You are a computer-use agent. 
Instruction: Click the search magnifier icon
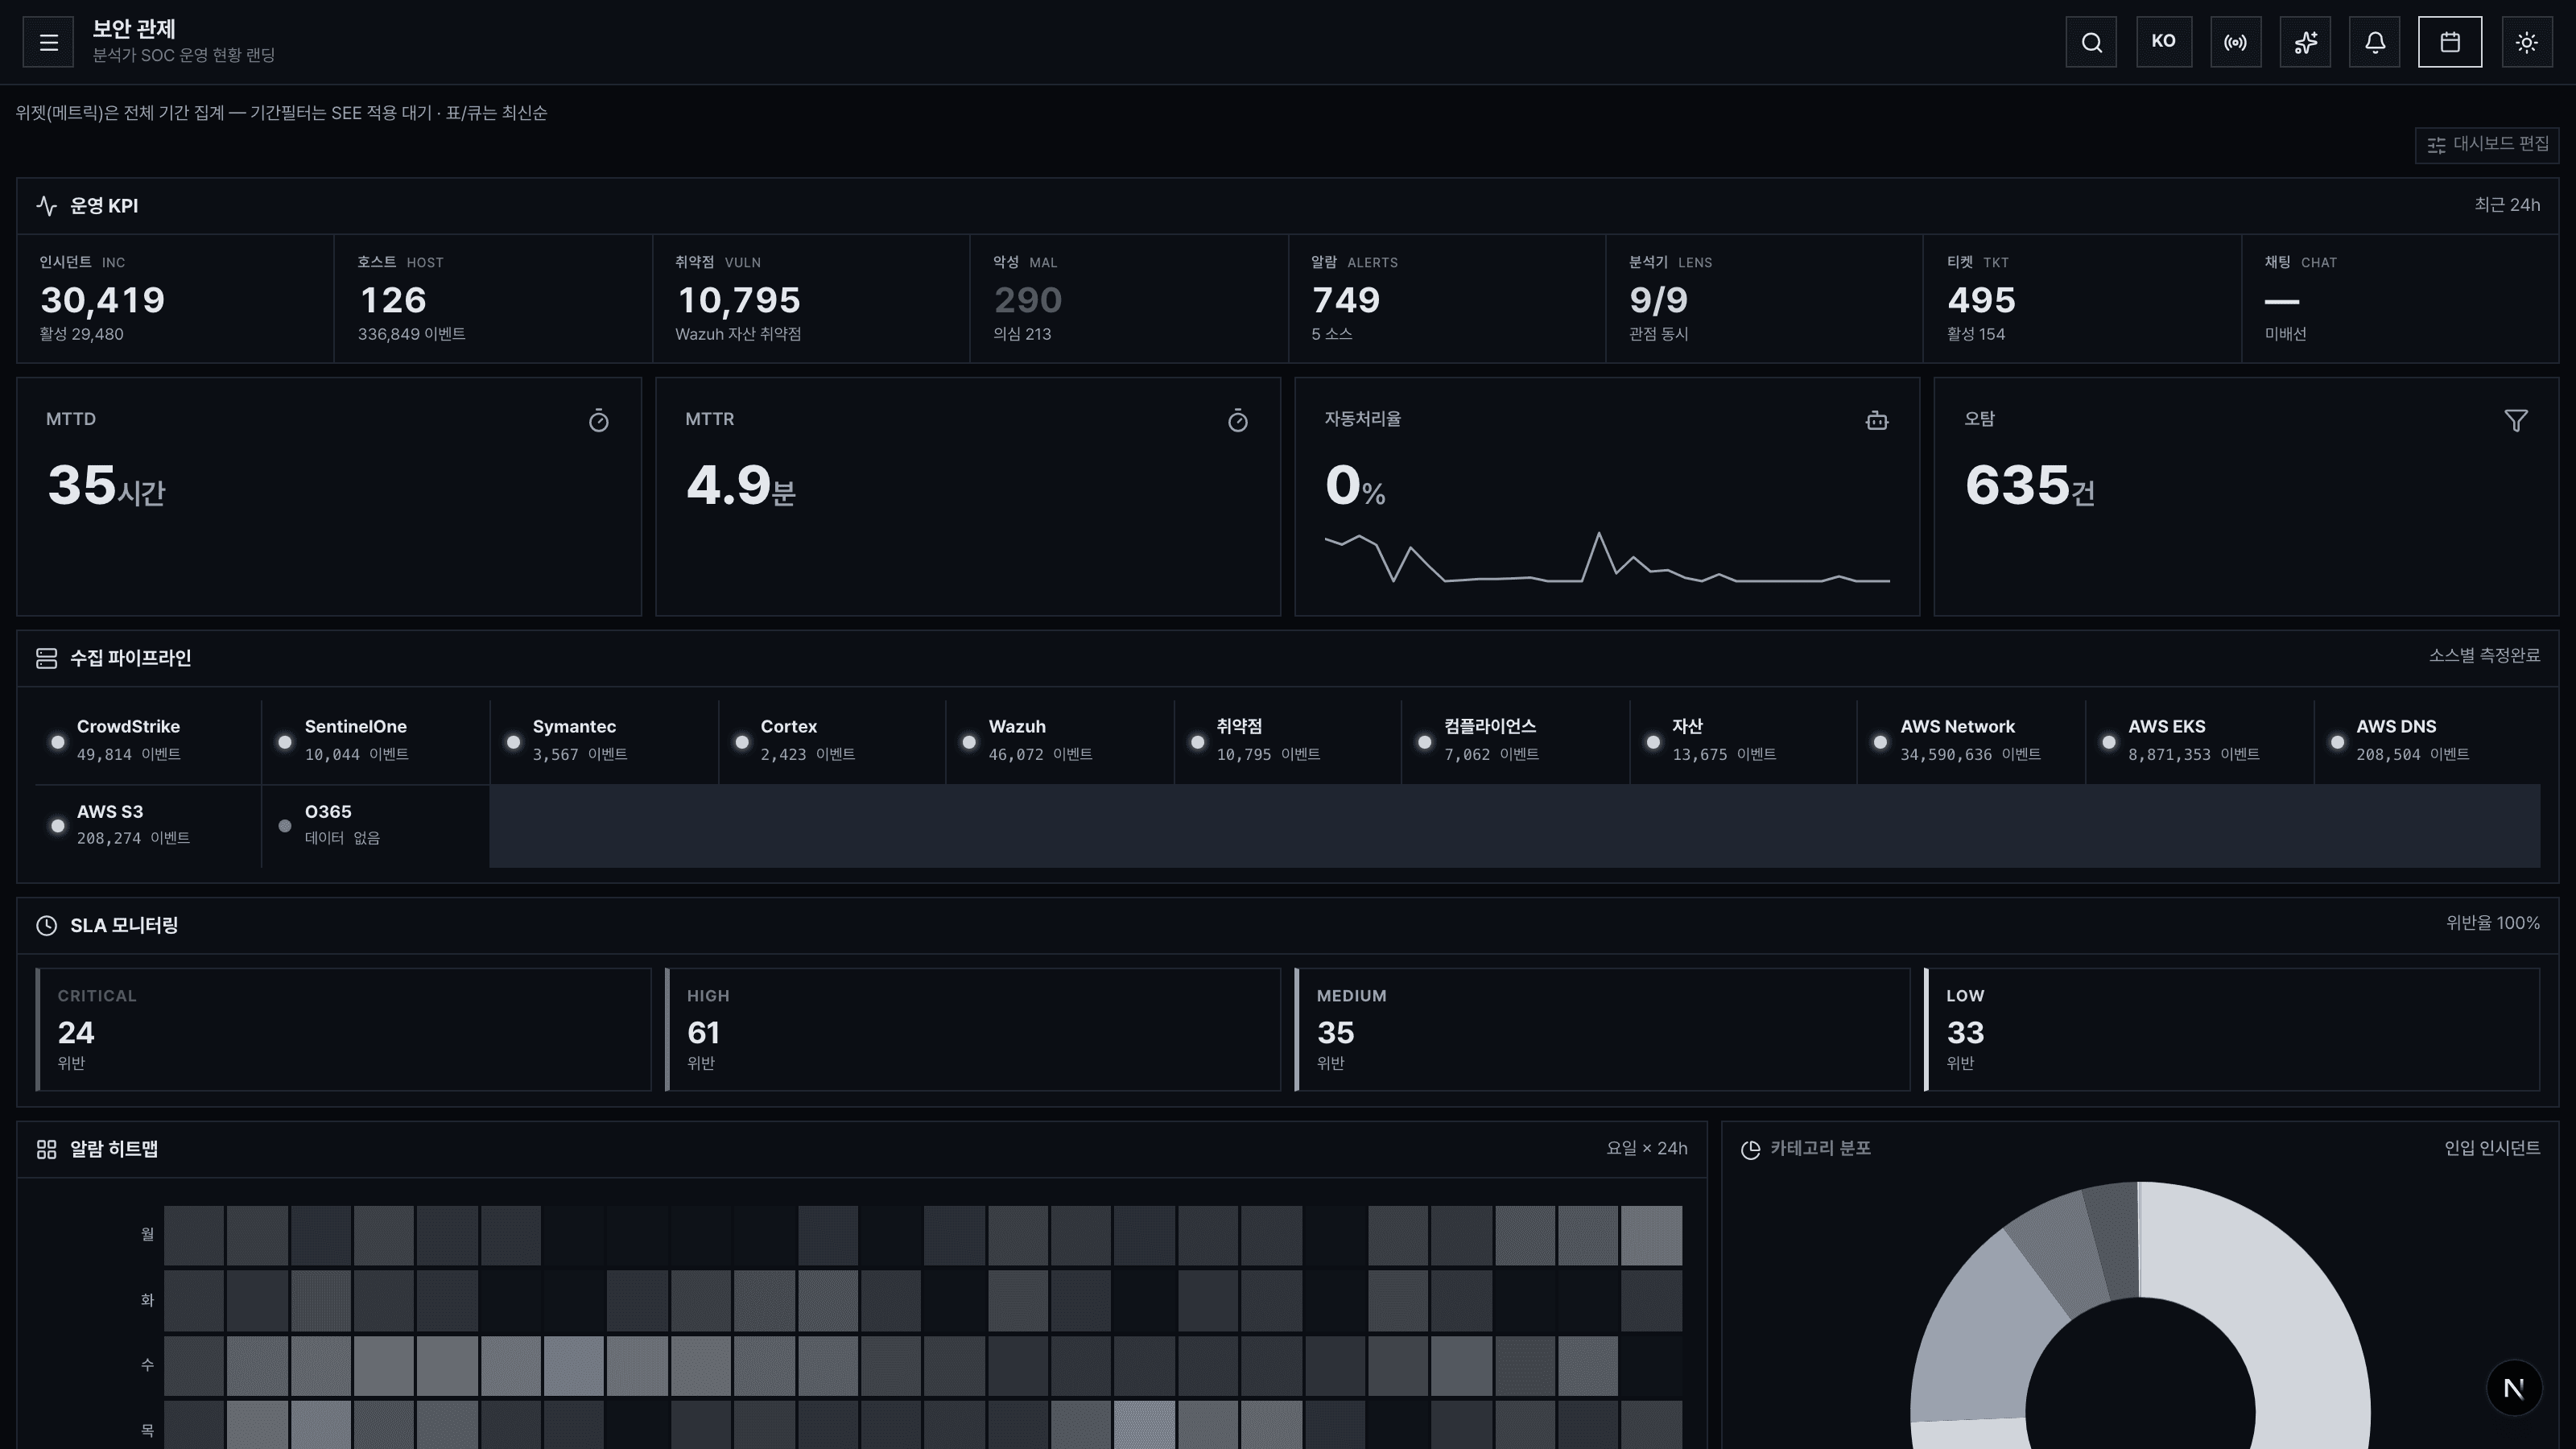pyautogui.click(x=2091, y=42)
